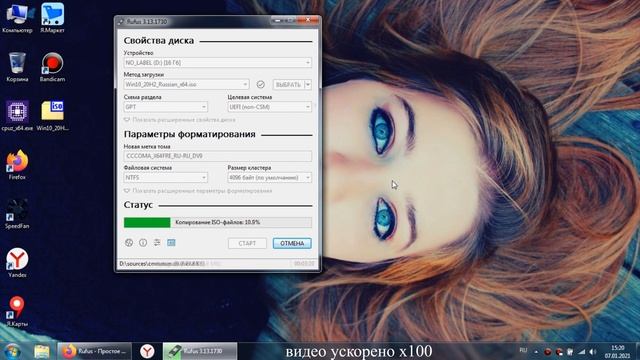Open the Метод загрузки ISO dropdown
640x360 pixels.
186,84
